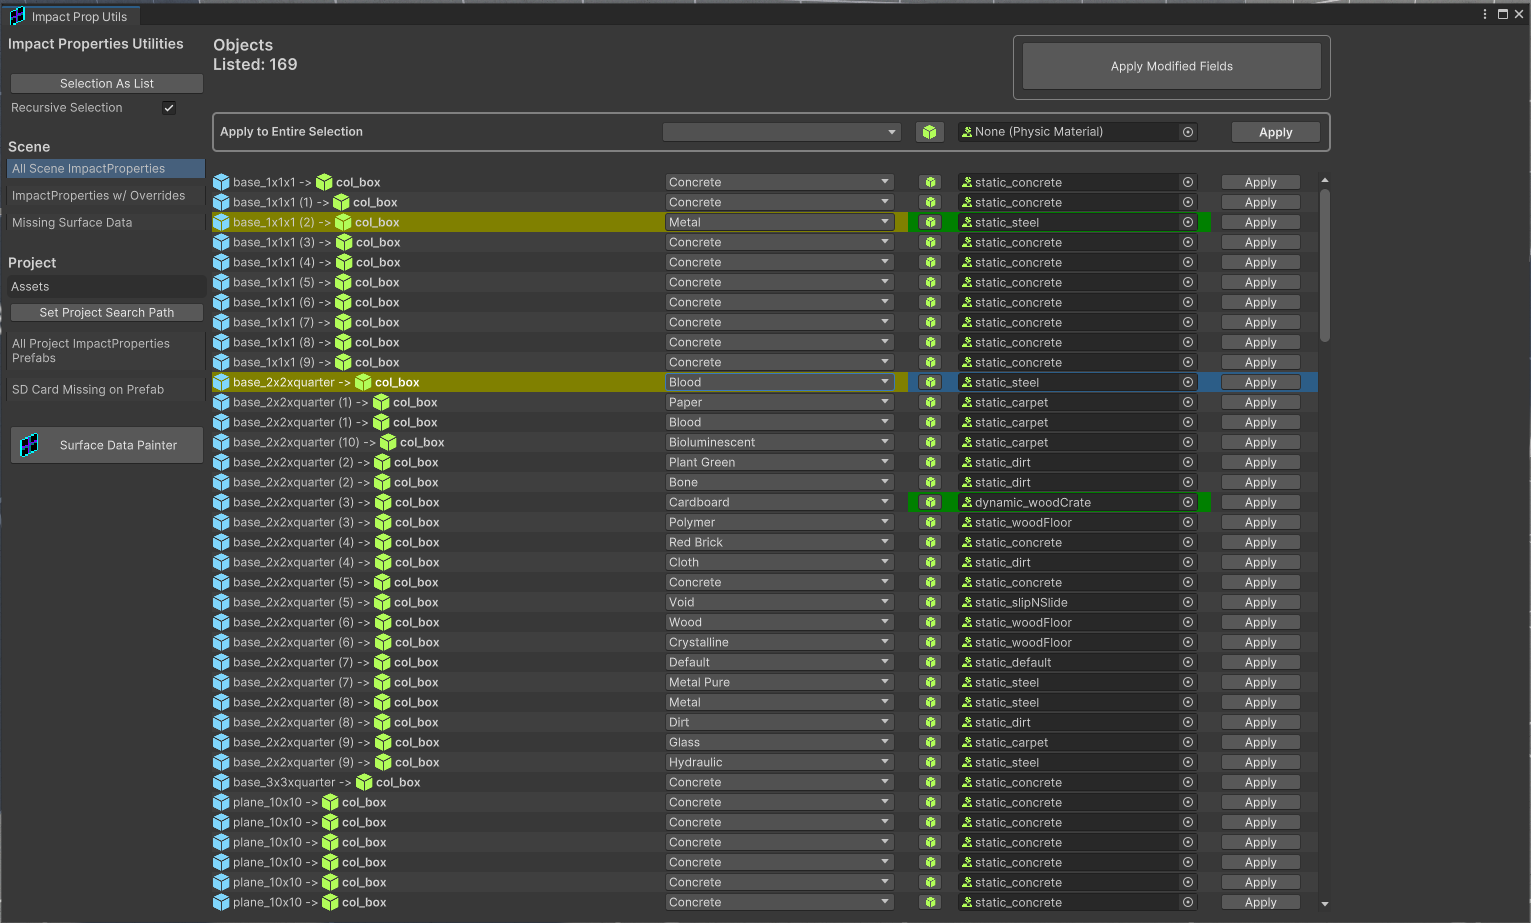Switch to Missing Surface Data list

72,223
